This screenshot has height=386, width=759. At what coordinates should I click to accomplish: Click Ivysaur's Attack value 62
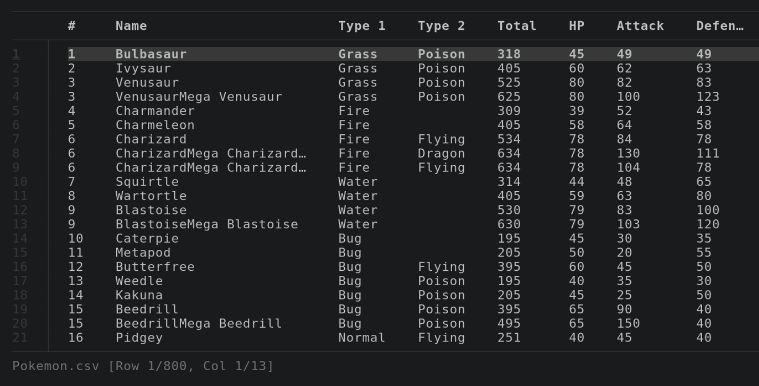(x=624, y=68)
